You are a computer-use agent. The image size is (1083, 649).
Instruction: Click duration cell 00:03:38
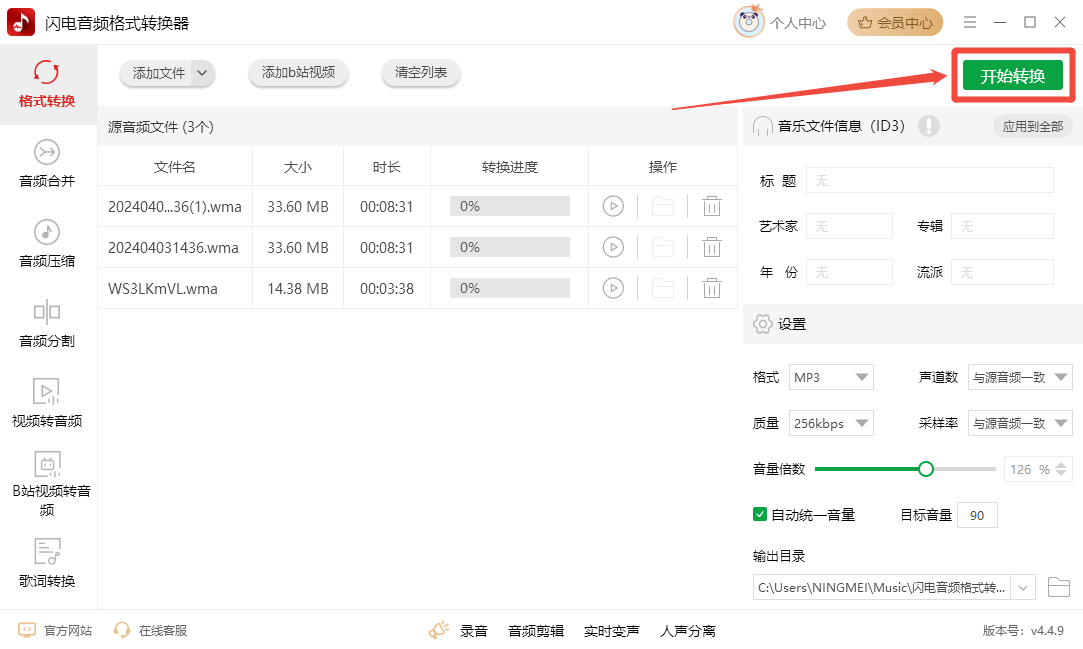[x=387, y=289]
